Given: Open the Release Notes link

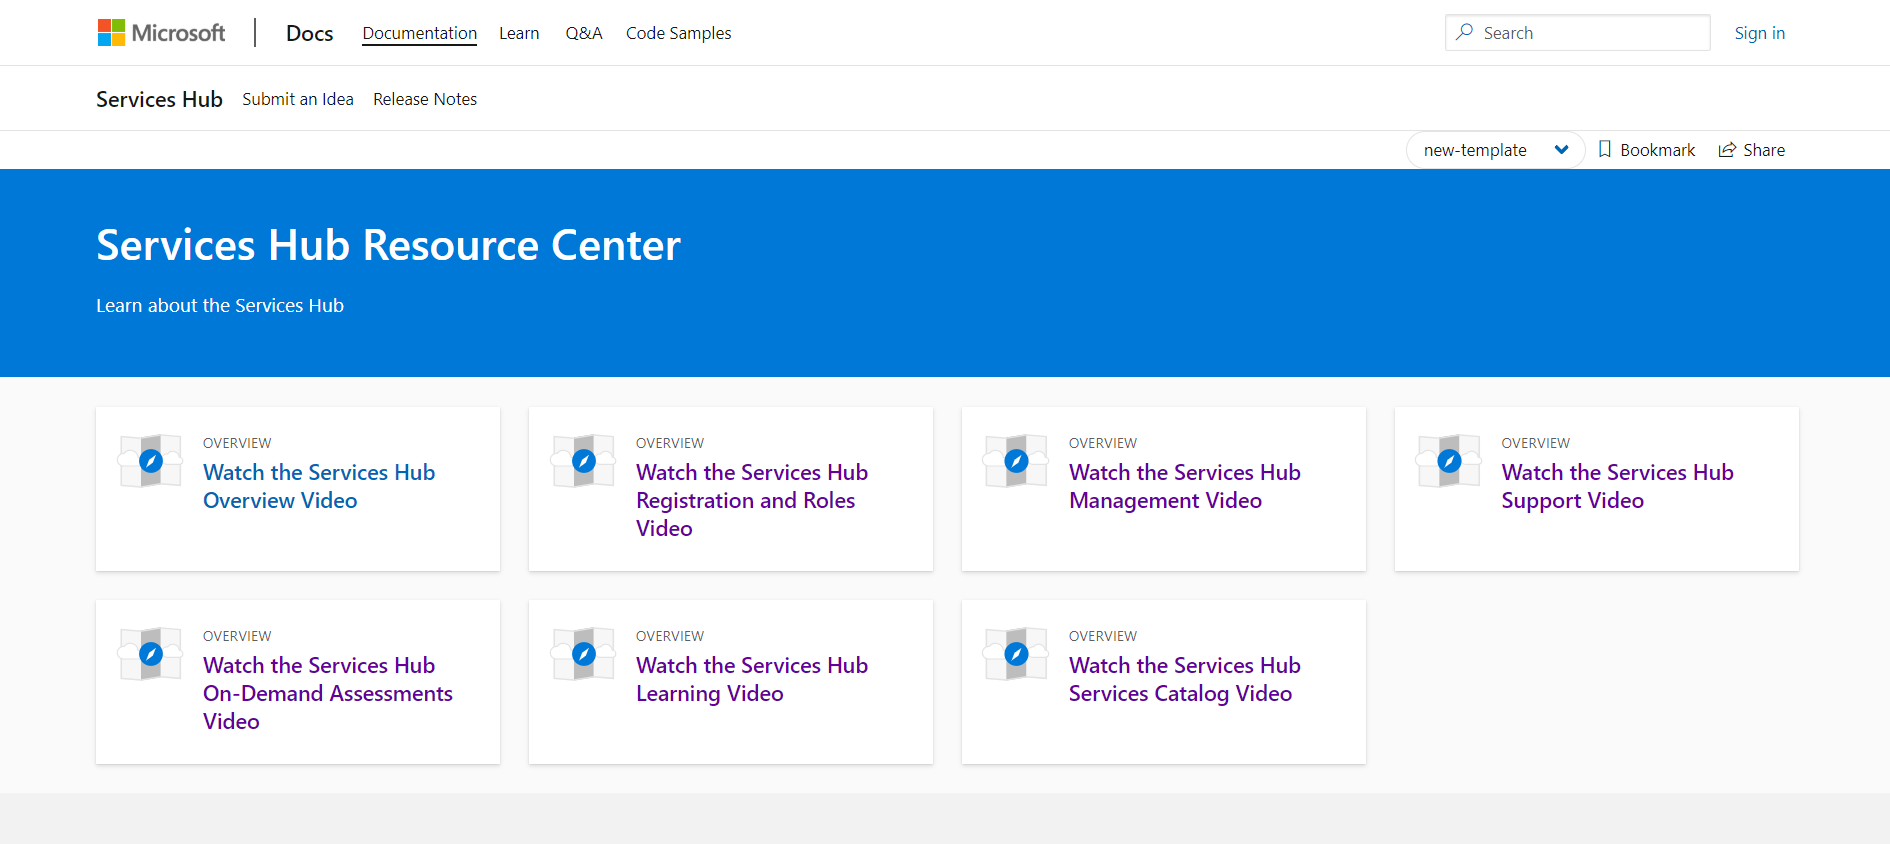Looking at the screenshot, I should [x=425, y=99].
